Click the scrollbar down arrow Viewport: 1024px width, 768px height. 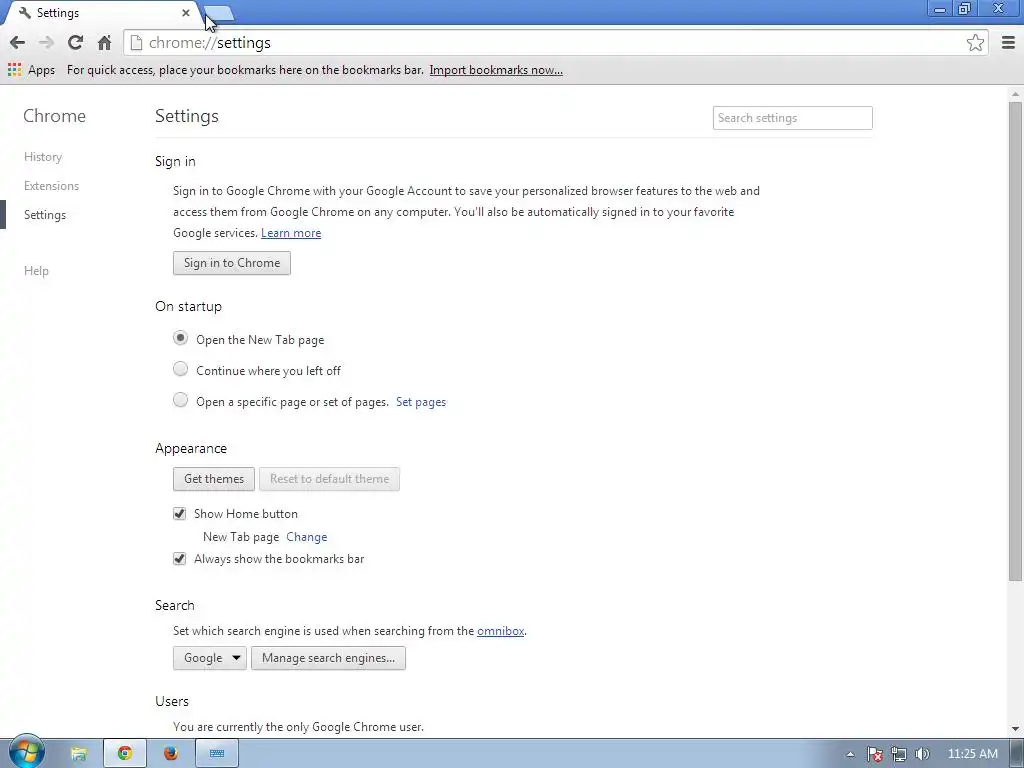[x=1016, y=729]
